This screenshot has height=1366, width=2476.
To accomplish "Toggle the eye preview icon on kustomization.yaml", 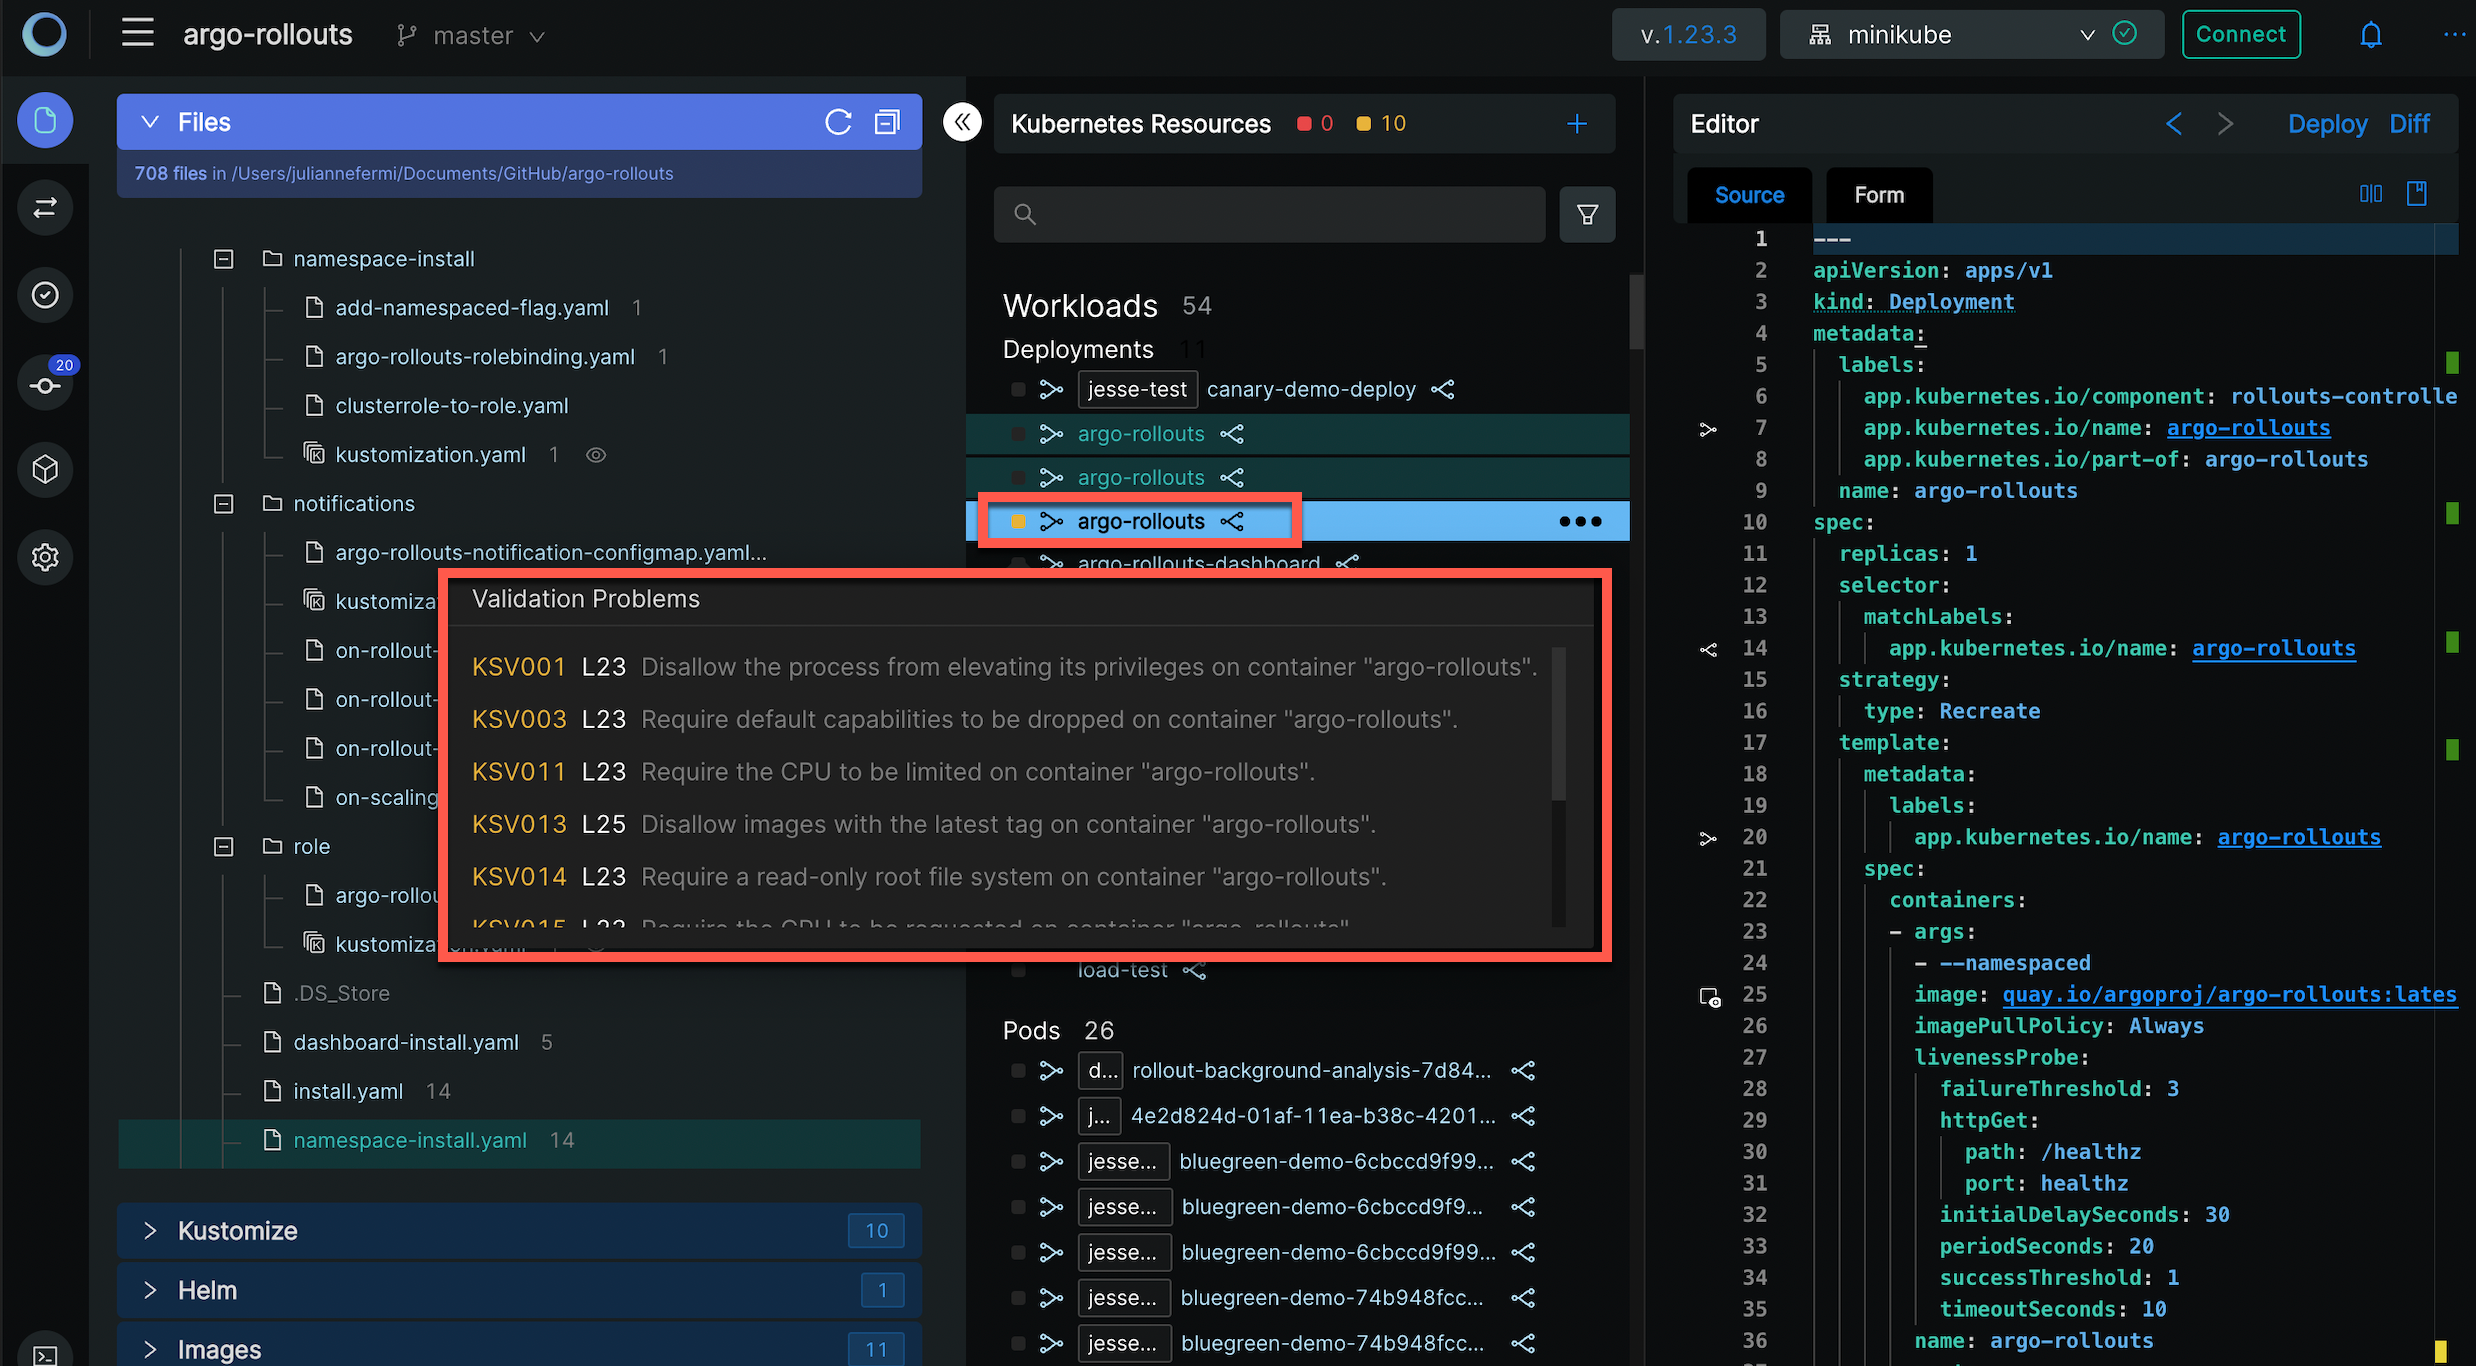I will point(596,455).
